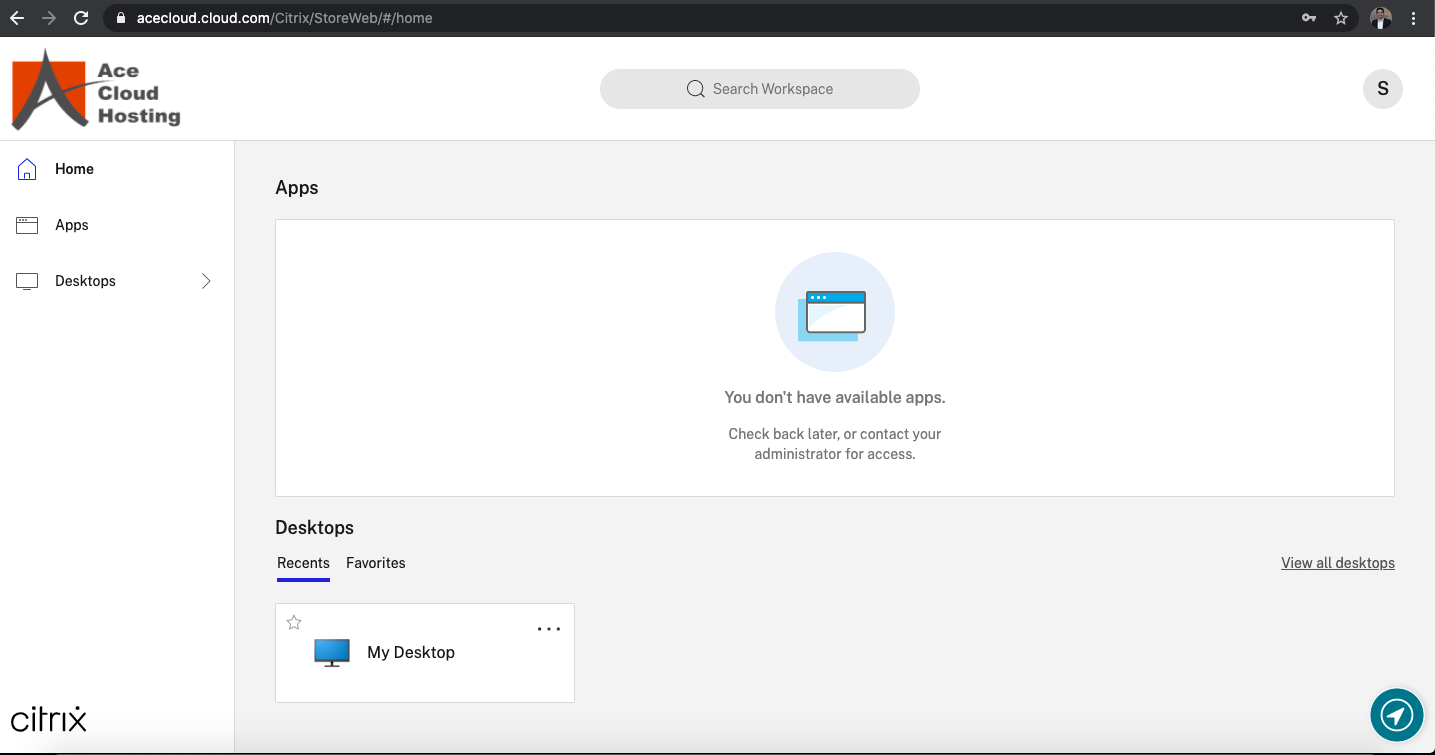Launch My Desktop by clicking its monitor icon
The height and width of the screenshot is (755, 1435).
(x=331, y=652)
